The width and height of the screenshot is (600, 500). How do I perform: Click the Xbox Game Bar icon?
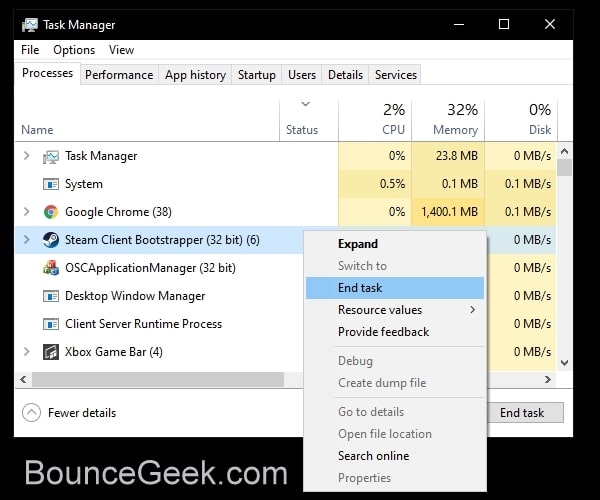coord(51,352)
